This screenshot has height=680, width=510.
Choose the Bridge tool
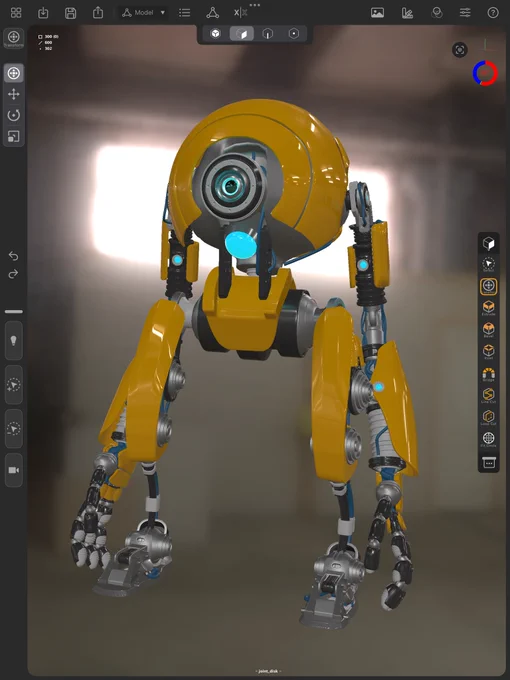point(488,374)
